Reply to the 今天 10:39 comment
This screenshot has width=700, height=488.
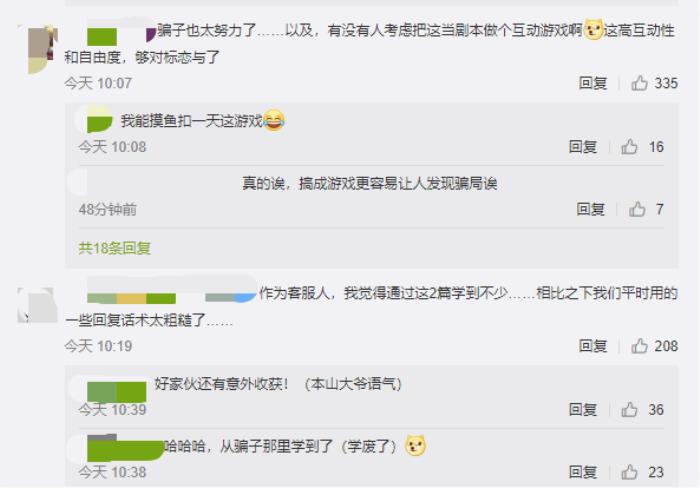click(583, 409)
